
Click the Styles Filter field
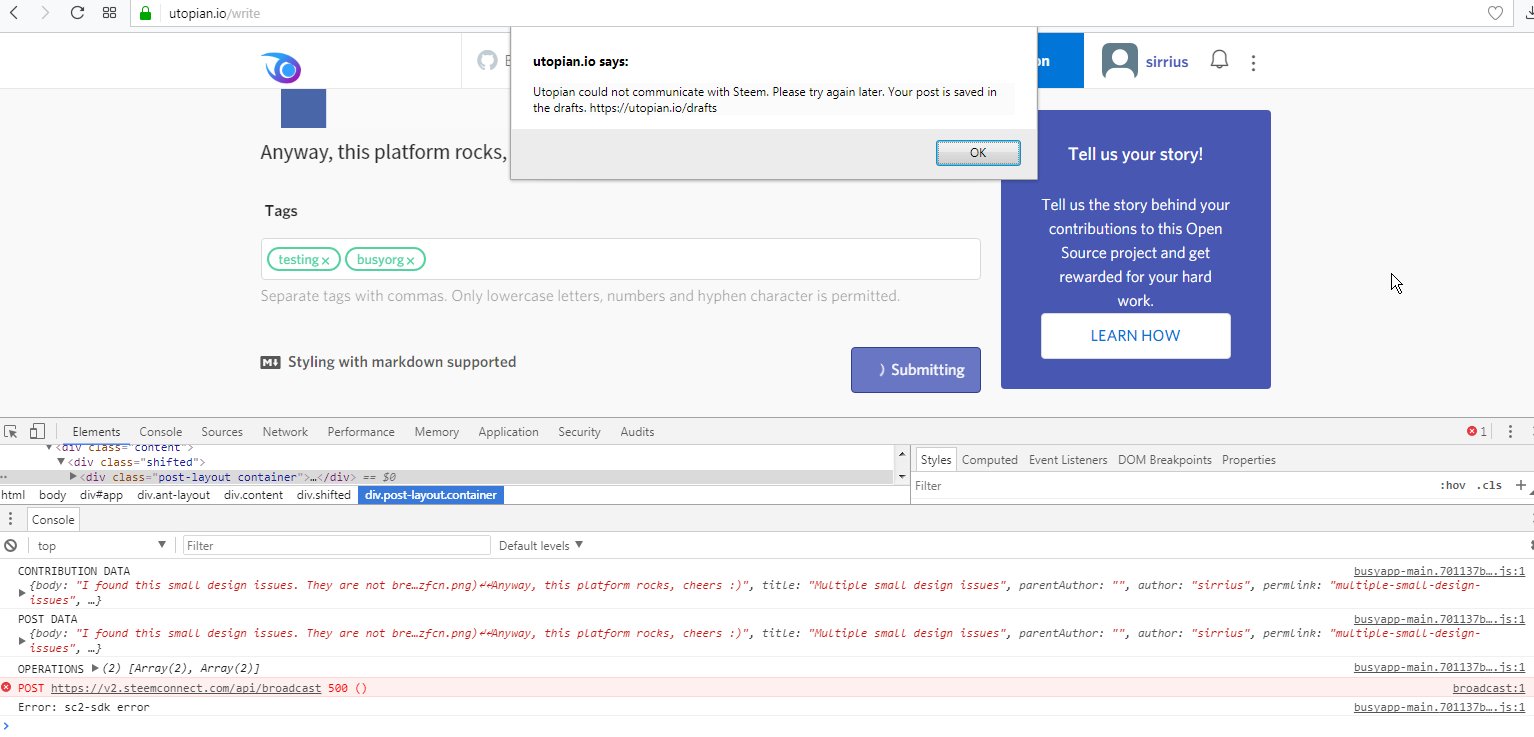(1170, 485)
